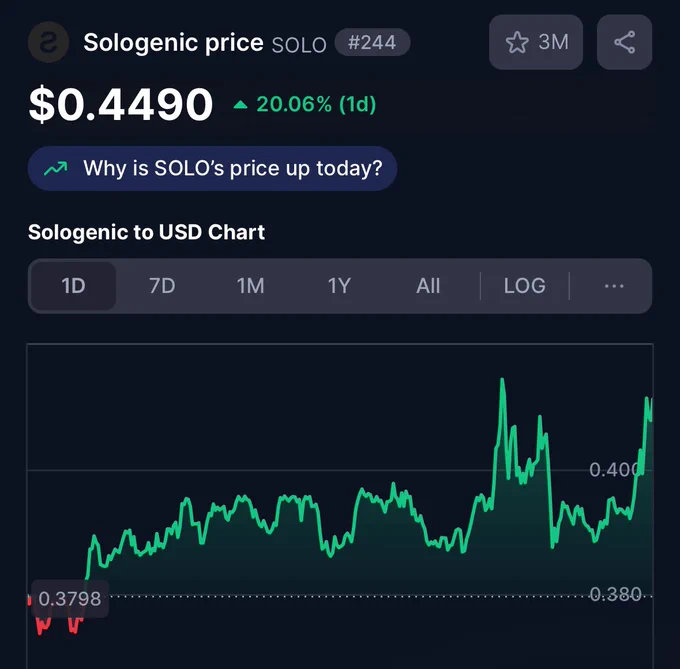Image resolution: width=680 pixels, height=669 pixels.
Task: Switch chart to 1Y range
Action: tap(339, 286)
